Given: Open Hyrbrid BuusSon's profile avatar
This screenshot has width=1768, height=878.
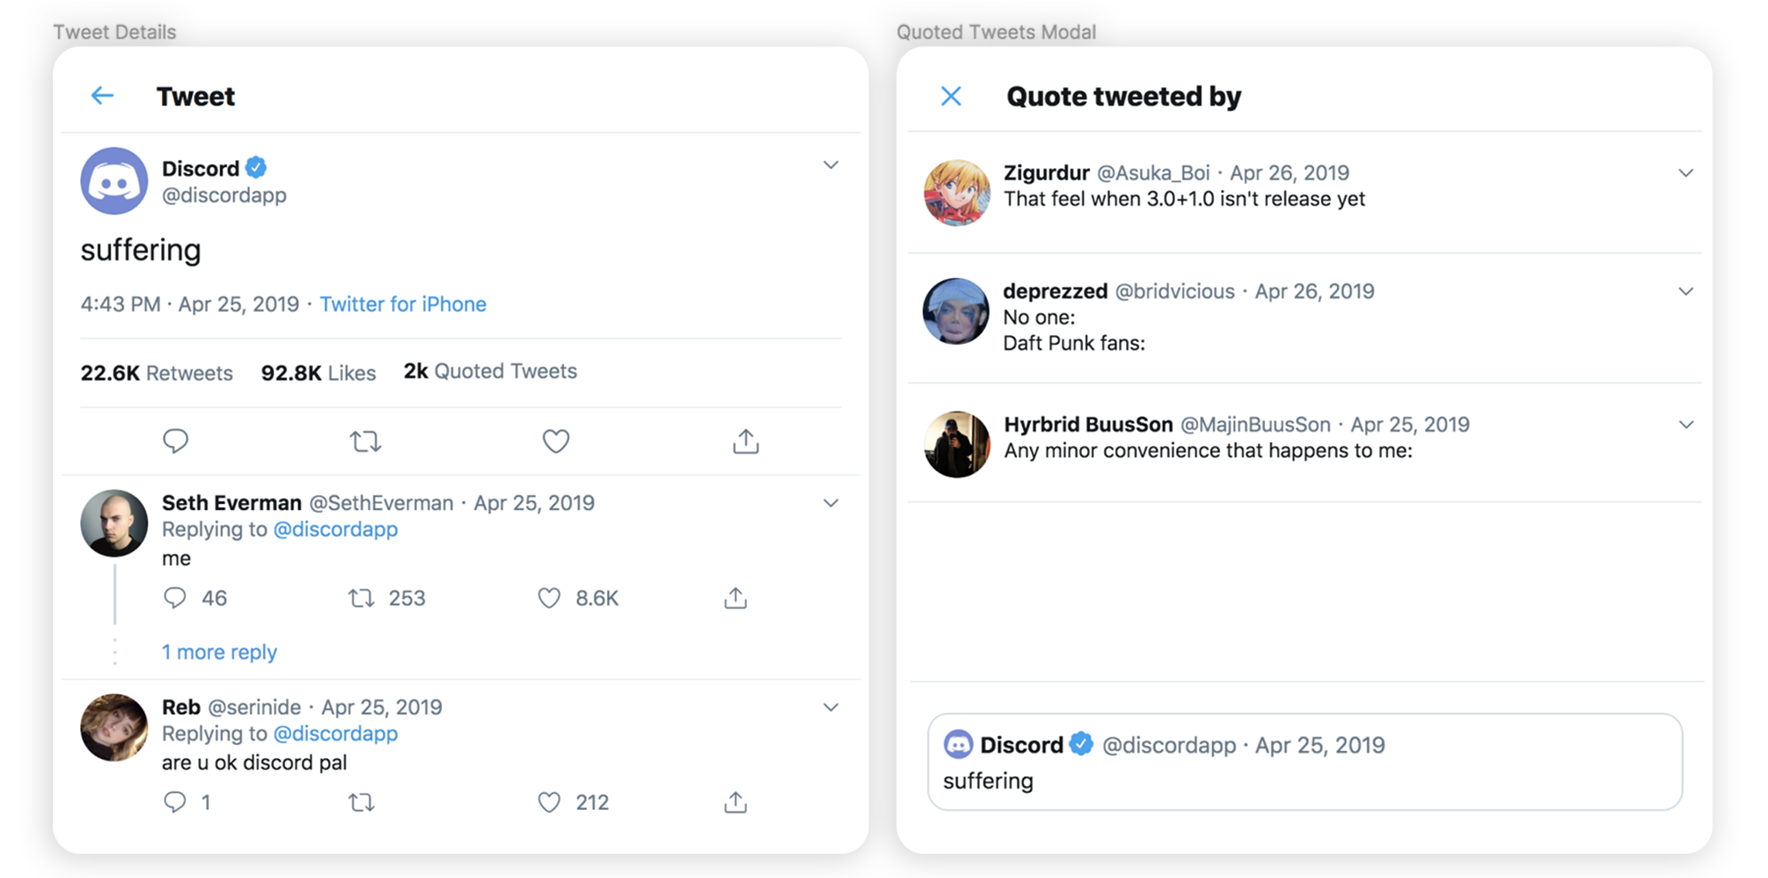Looking at the screenshot, I should click(x=957, y=444).
